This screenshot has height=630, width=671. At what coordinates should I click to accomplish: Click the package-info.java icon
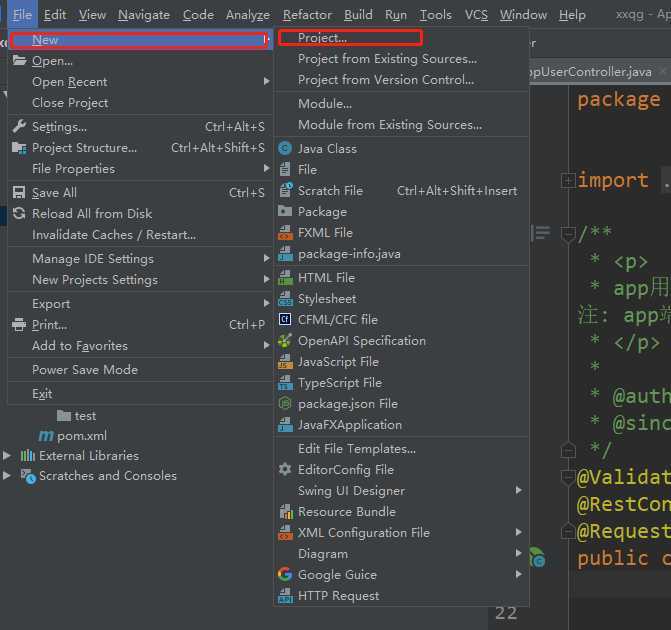coord(285,253)
